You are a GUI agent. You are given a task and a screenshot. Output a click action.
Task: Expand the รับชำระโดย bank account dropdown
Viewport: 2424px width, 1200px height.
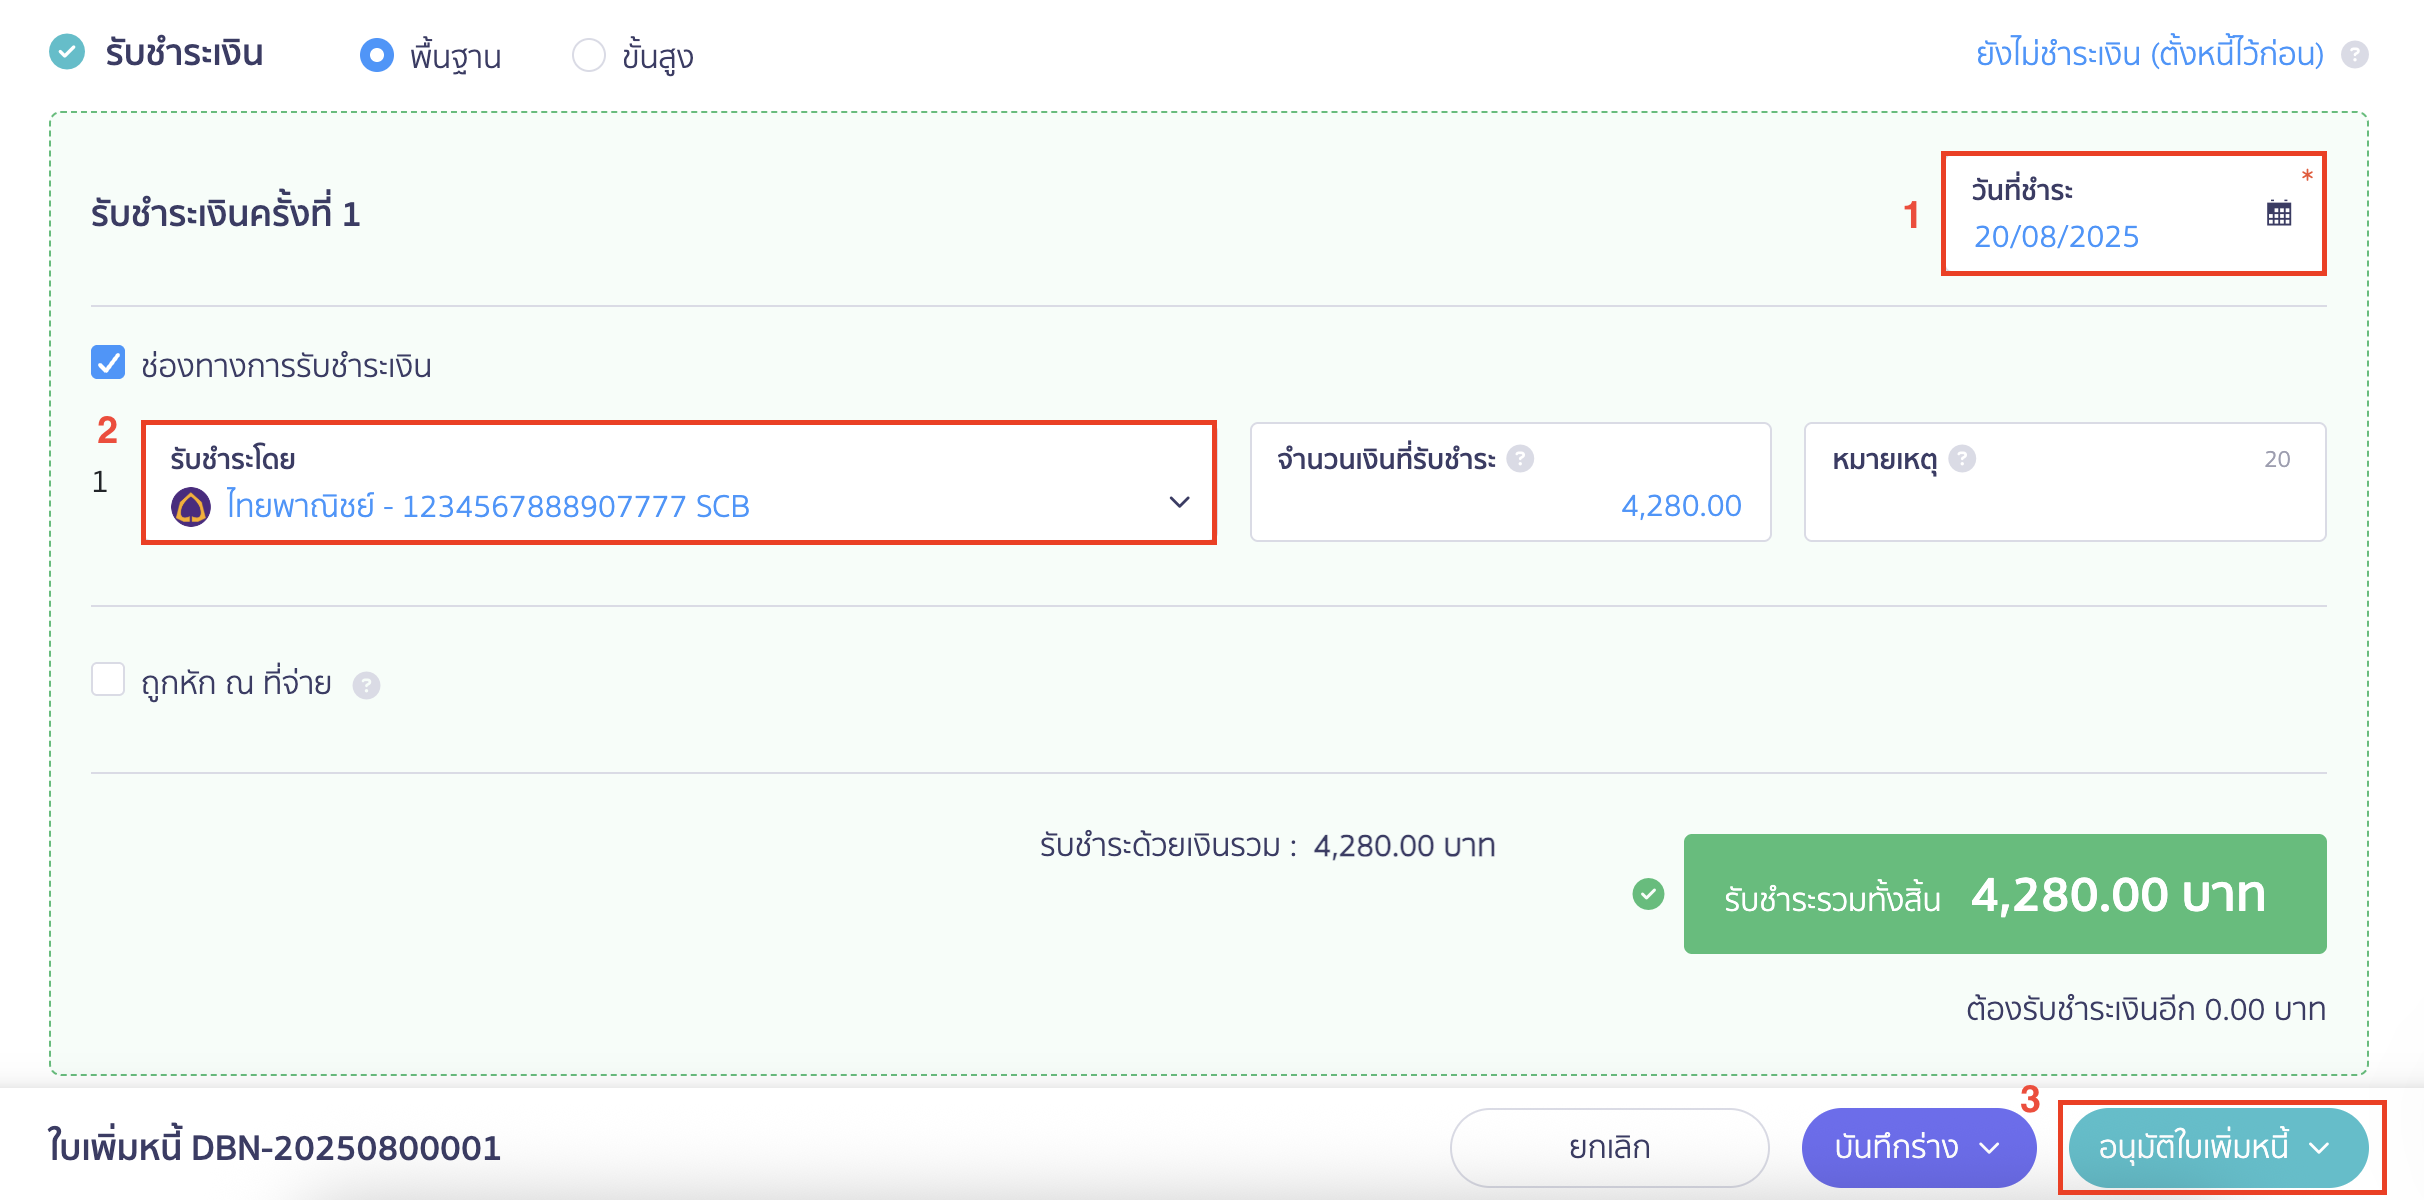(x=679, y=483)
